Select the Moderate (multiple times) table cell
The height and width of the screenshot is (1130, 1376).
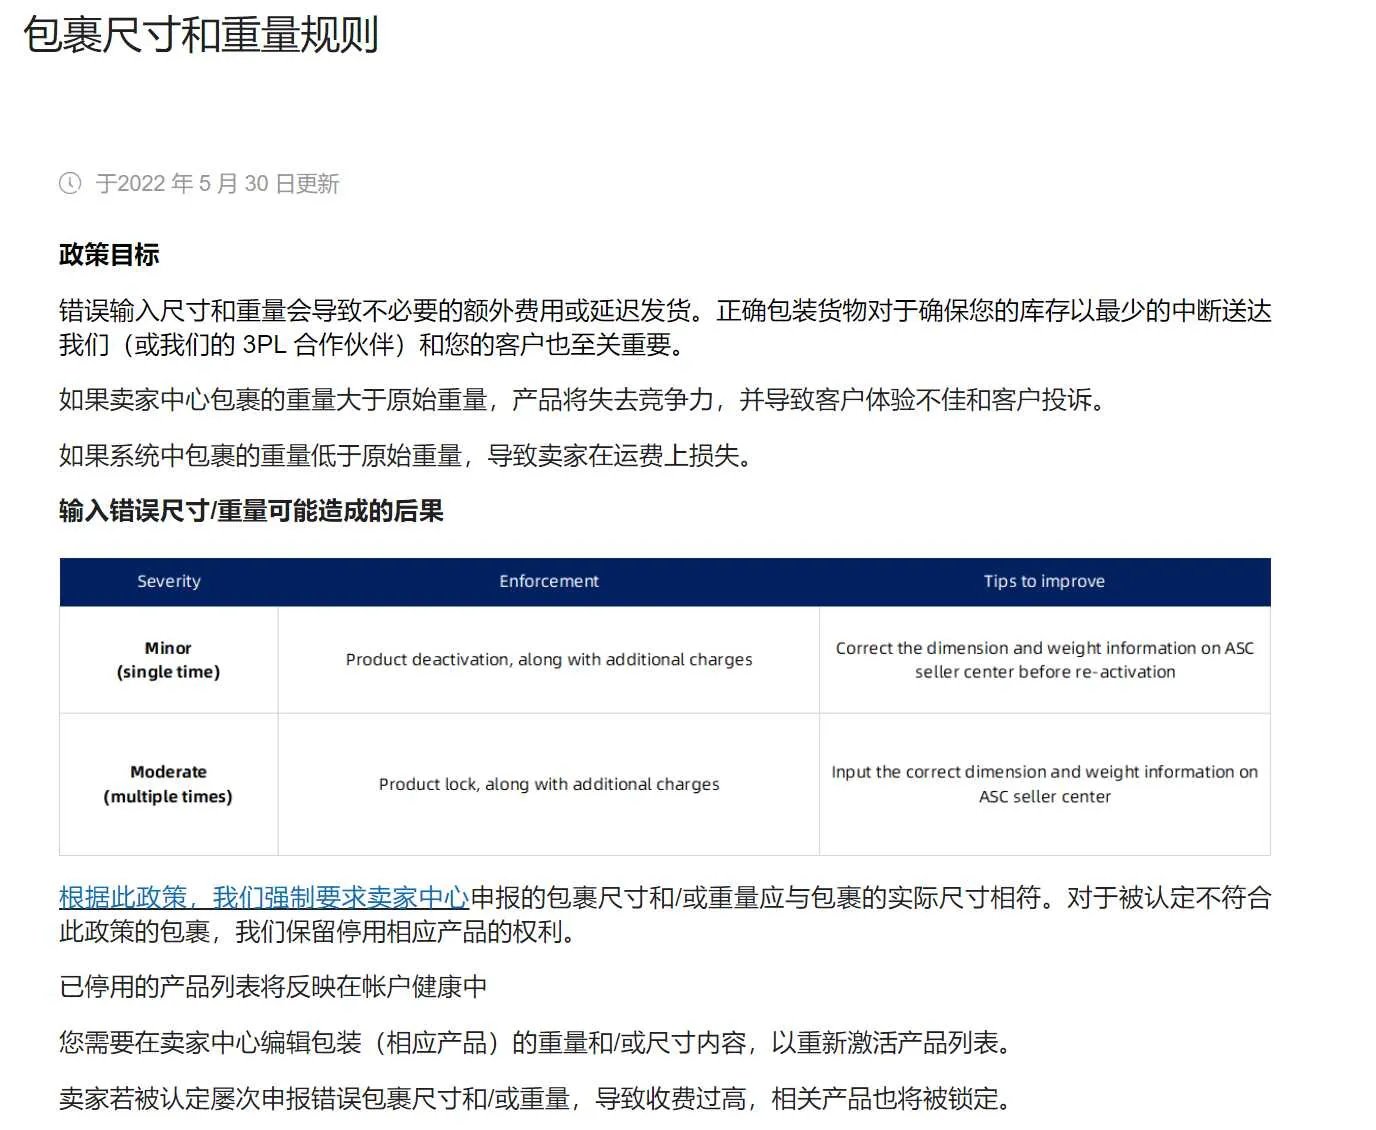pos(168,784)
